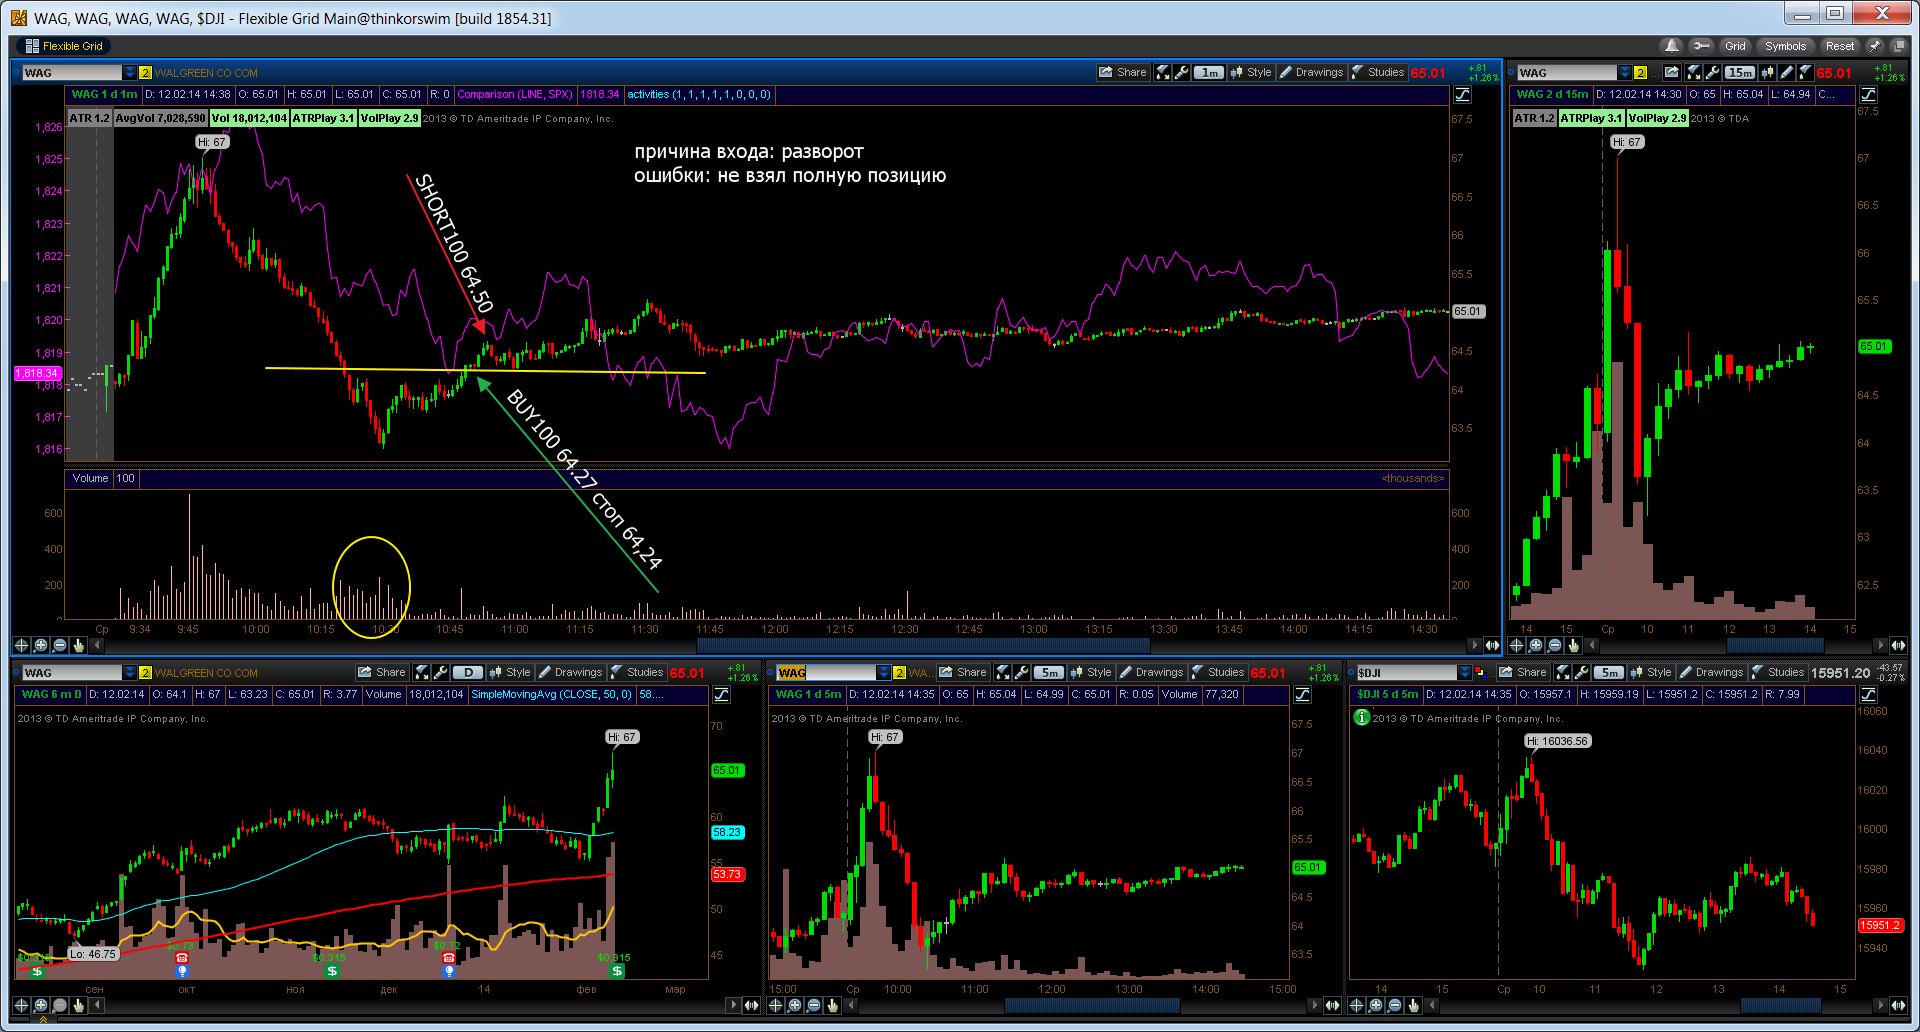Expand symbol dropdown in $DJI chart

point(1464,673)
